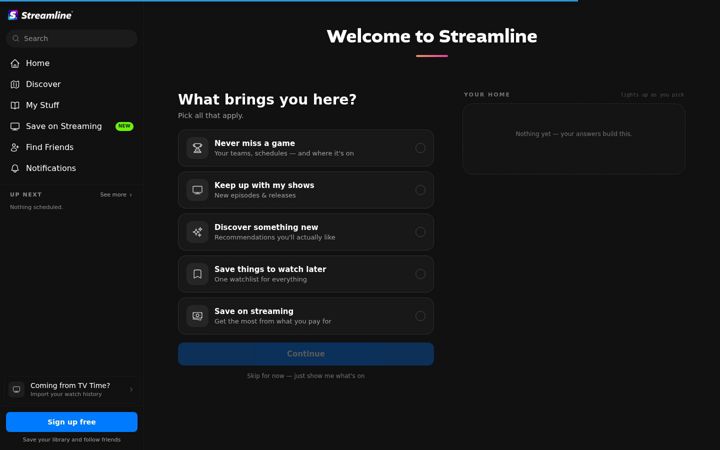720x450 pixels.
Task: Click the 'YOUR HOME' label
Action: (487, 95)
